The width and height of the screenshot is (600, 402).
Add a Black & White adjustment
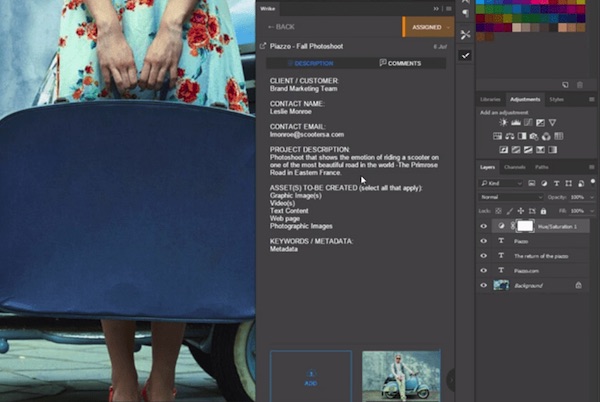[x=522, y=136]
